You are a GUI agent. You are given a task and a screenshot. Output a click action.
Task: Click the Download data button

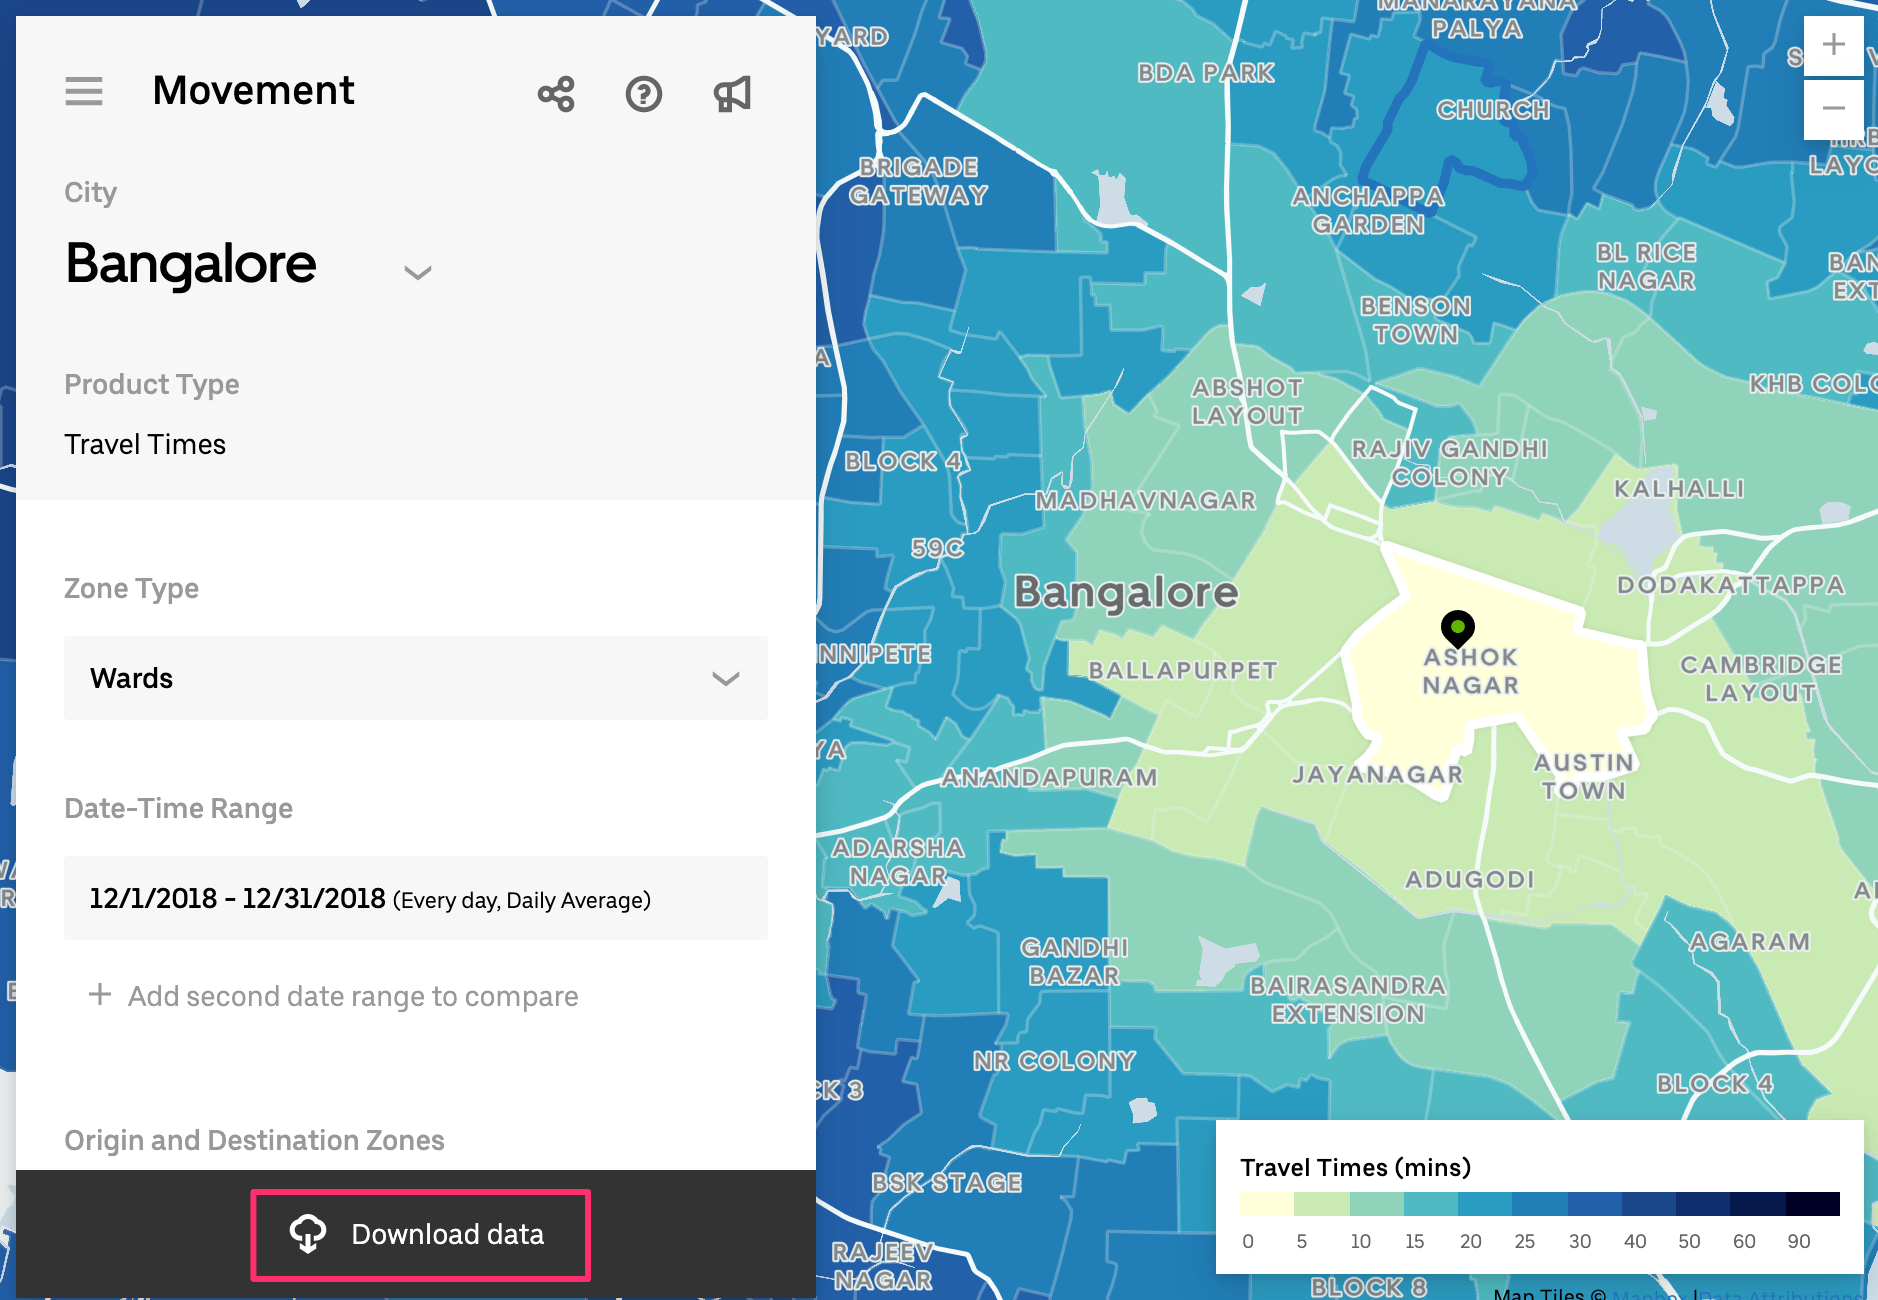(421, 1235)
